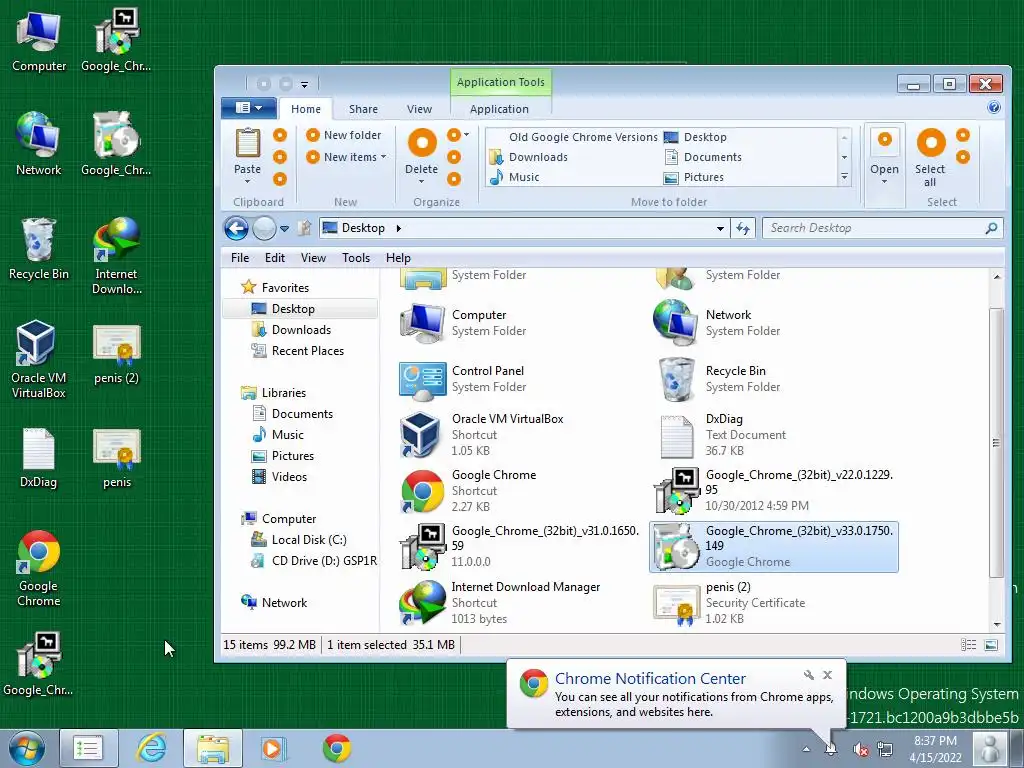Select Videos library in navigation pane
Screen dimensions: 1024x768
coord(289,477)
